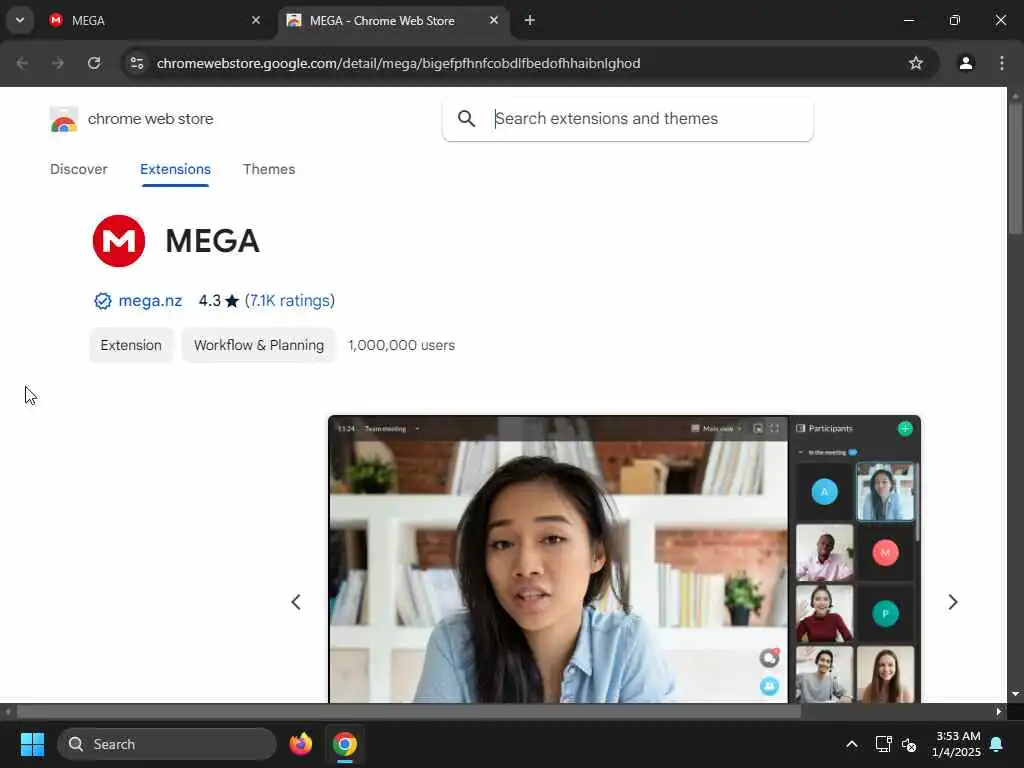Click the Chrome Web Store logo icon
Viewport: 1024px width, 768px height.
tap(63, 120)
